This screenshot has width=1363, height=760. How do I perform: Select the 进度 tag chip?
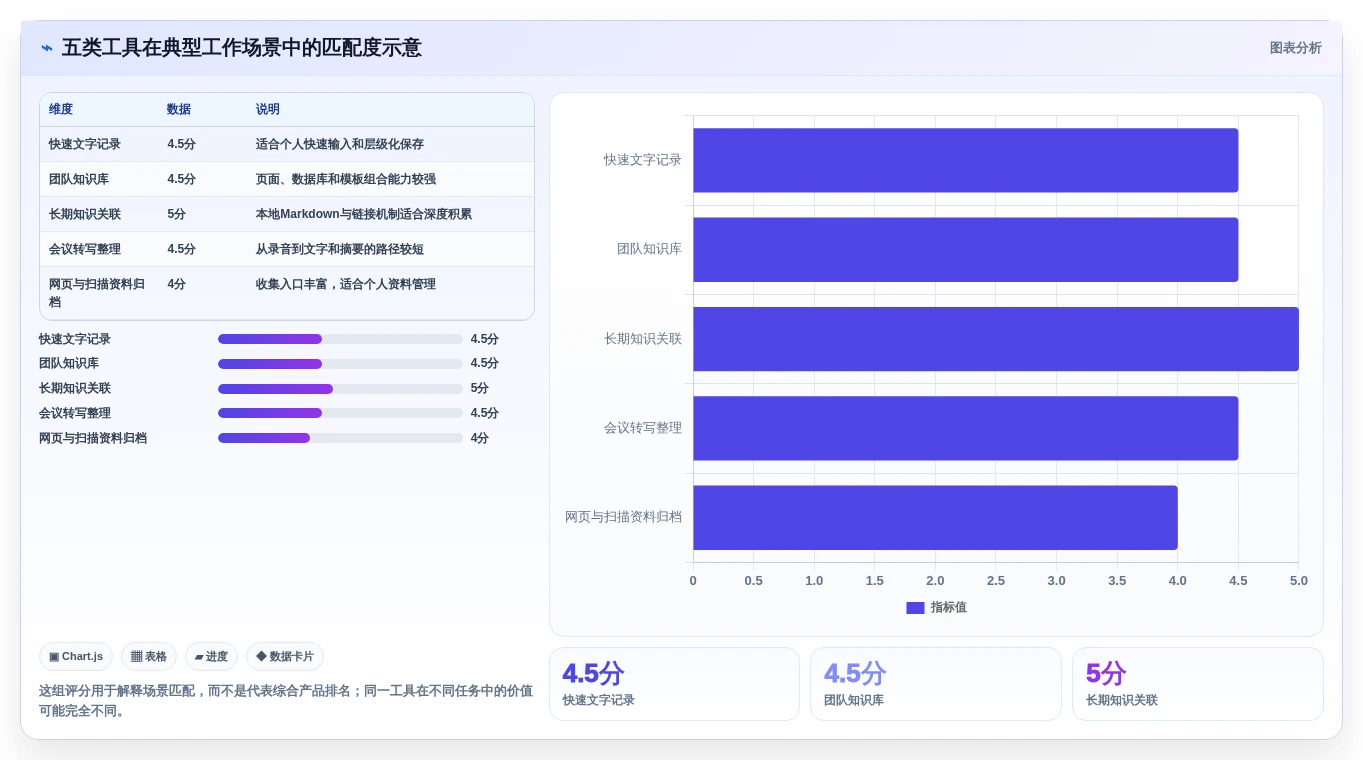(x=211, y=657)
